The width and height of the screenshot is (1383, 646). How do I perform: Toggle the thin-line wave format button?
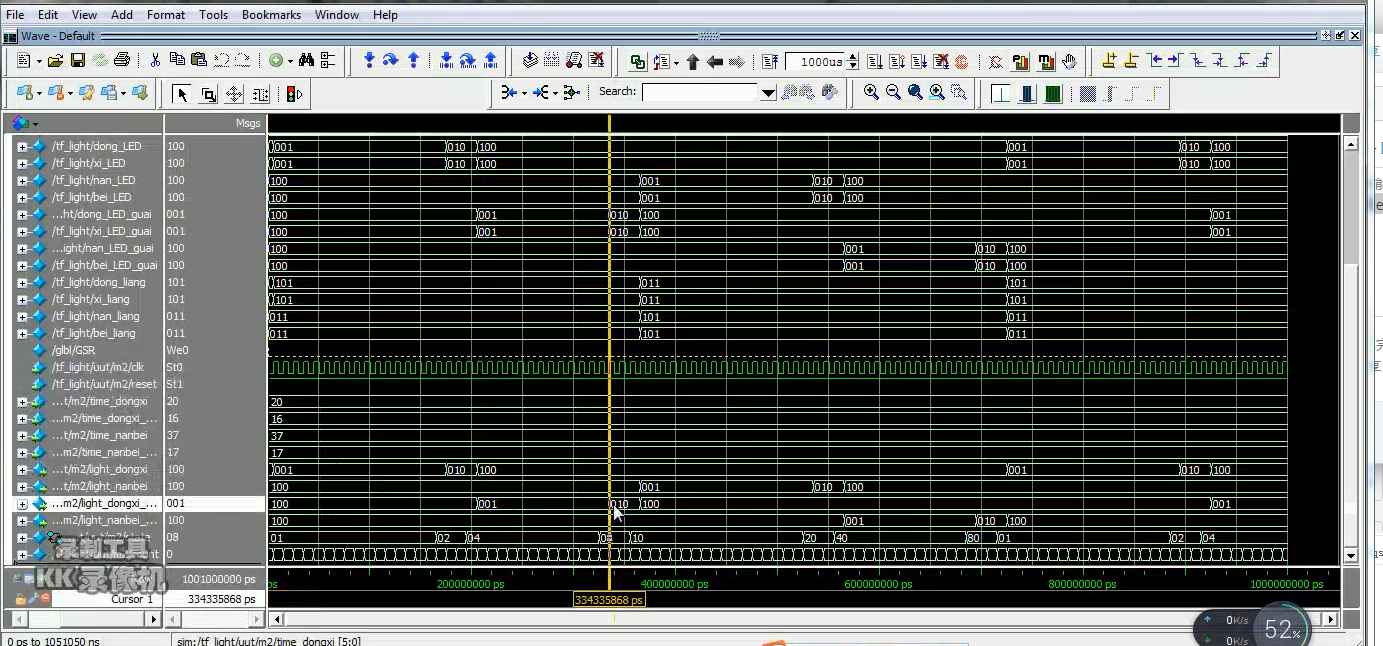click(x=1001, y=94)
